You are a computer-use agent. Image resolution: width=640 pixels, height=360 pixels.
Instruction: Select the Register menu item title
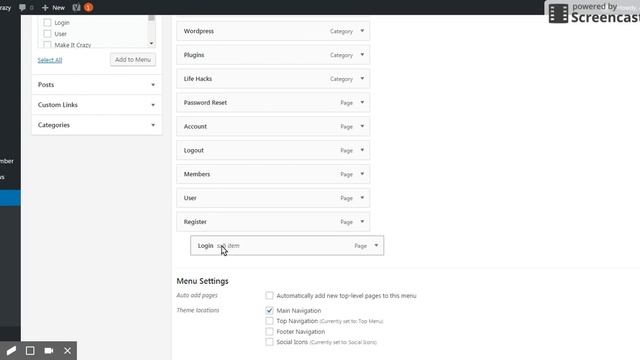(x=195, y=222)
